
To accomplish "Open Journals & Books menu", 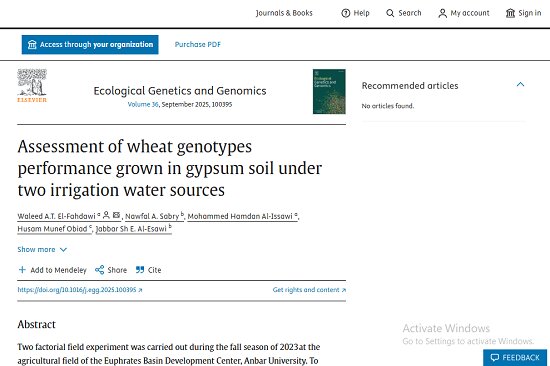I will (284, 13).
